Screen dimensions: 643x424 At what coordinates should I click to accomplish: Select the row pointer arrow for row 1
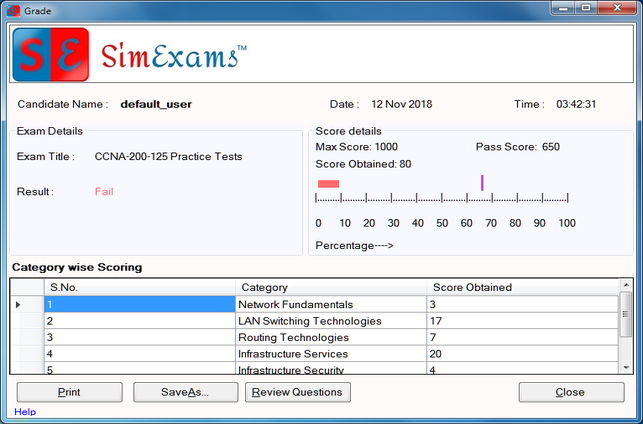pos(18,305)
